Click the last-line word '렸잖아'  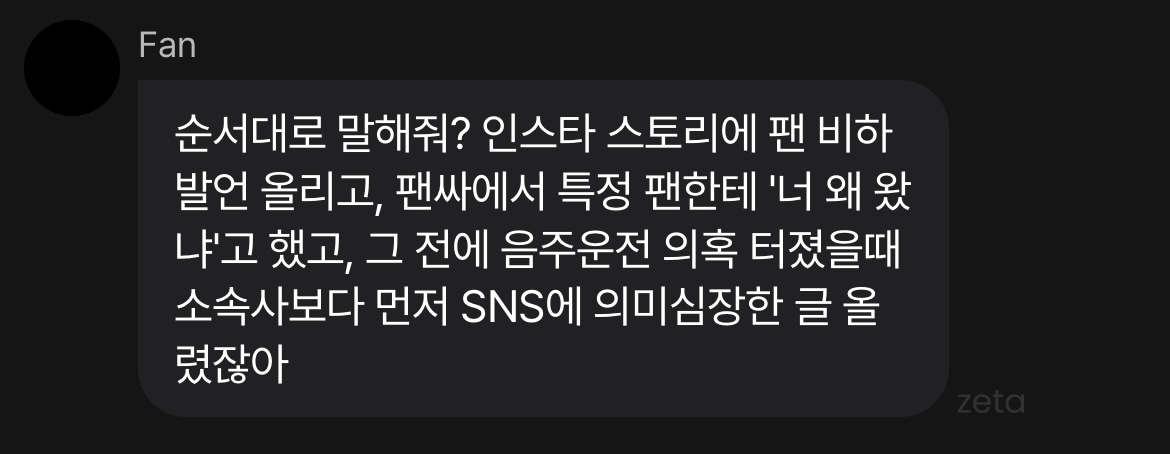pyautogui.click(x=231, y=366)
